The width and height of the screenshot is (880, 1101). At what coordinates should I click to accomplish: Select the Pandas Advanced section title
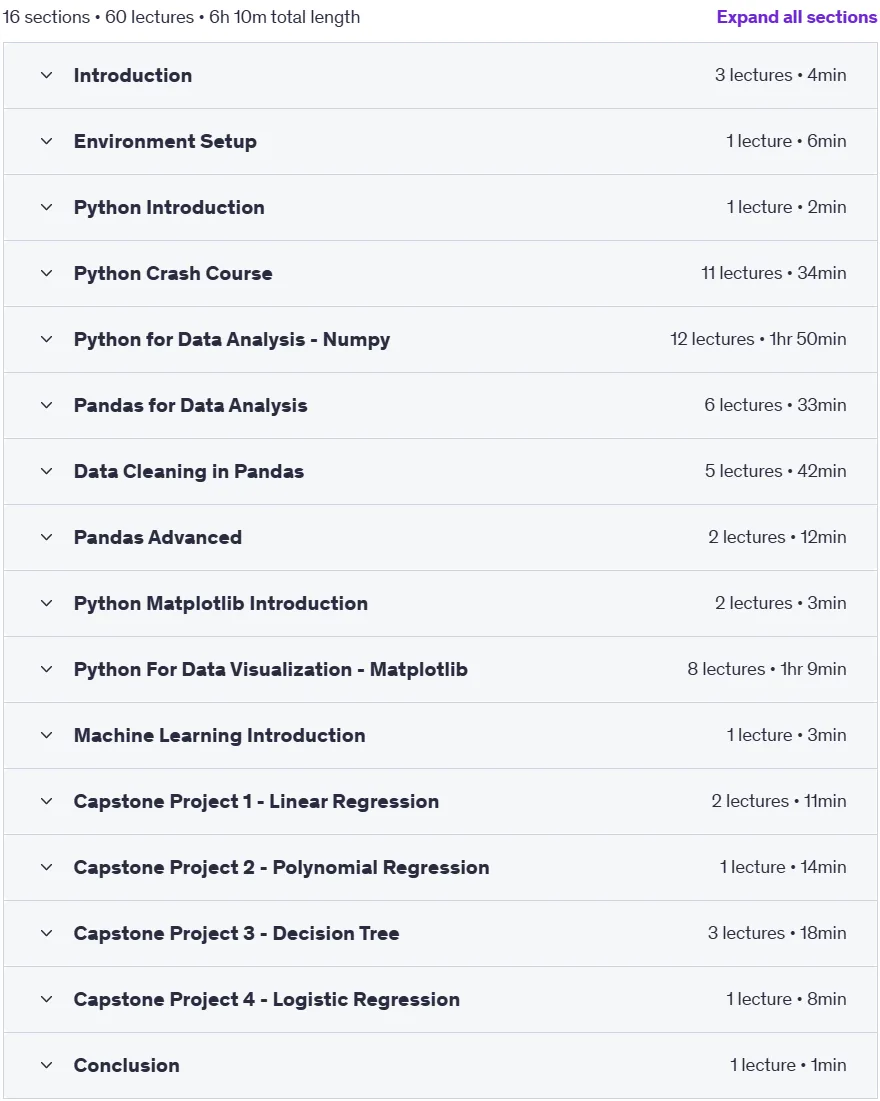(157, 537)
